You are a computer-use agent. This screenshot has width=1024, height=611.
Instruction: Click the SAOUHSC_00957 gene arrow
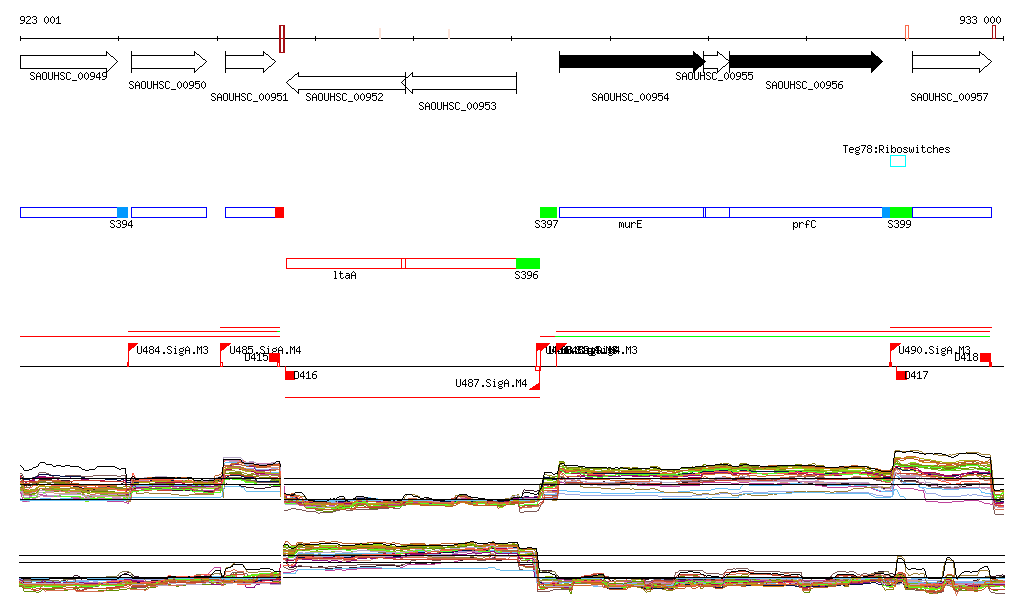tap(952, 62)
